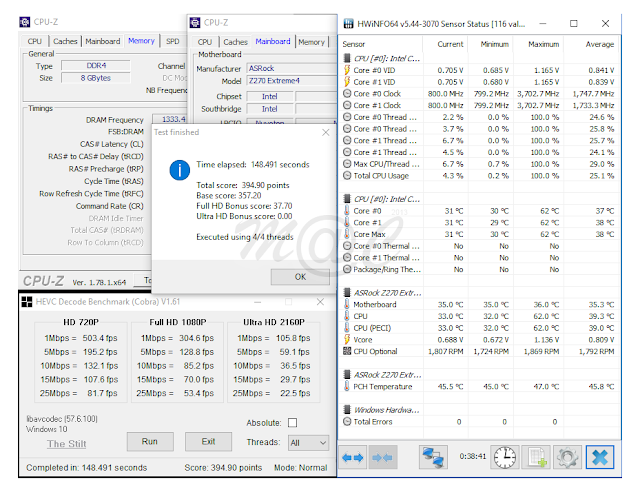This screenshot has height=492, width=640.
Task: Click Total CPU Usage current value 4.3 %
Action: tap(453, 176)
